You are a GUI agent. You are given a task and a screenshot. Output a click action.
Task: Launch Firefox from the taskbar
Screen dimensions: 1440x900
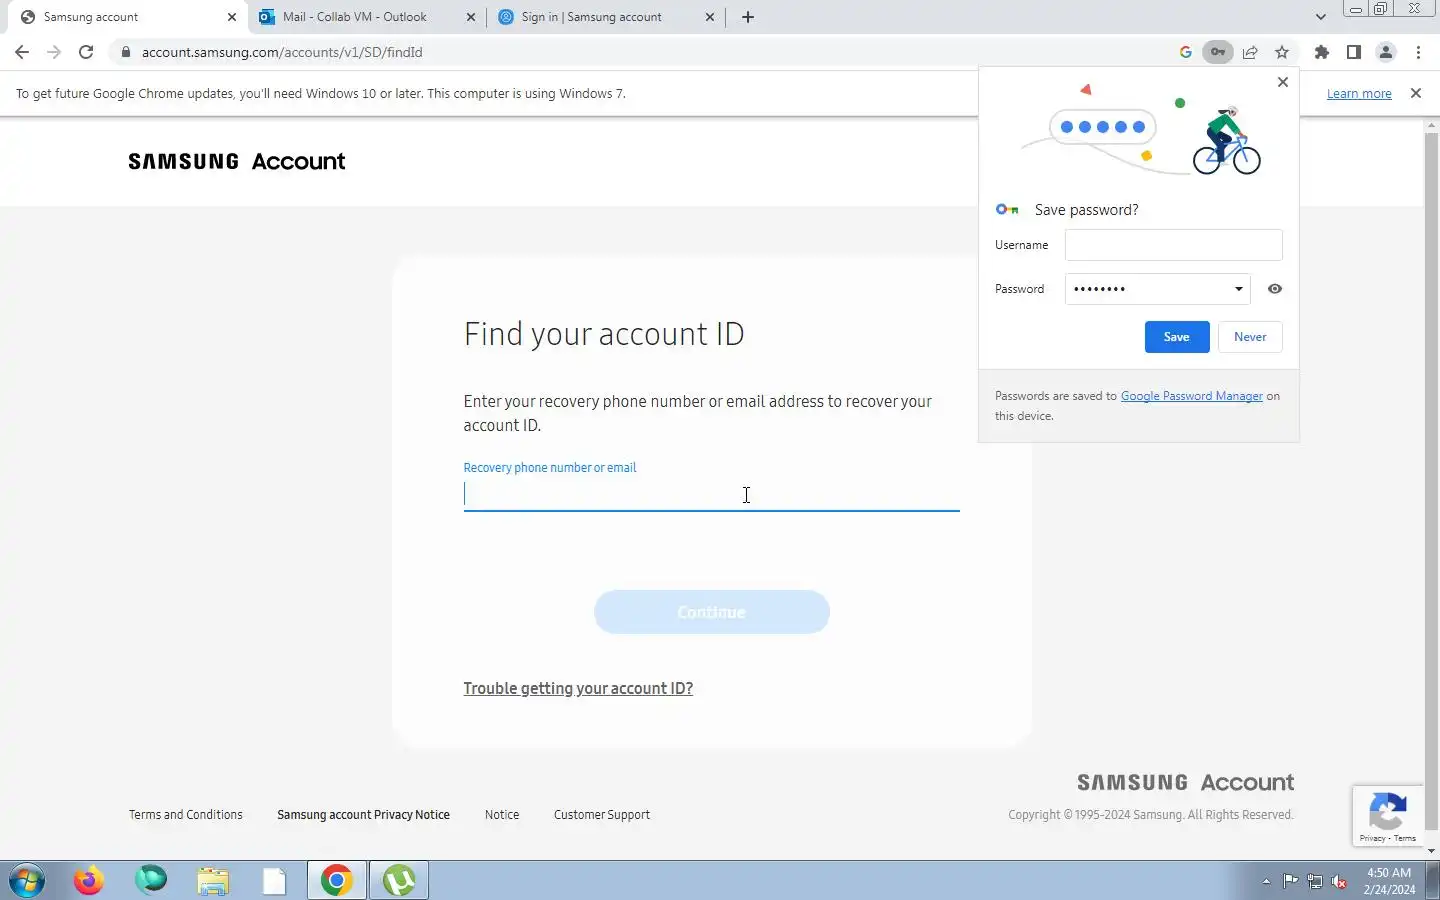pos(89,881)
